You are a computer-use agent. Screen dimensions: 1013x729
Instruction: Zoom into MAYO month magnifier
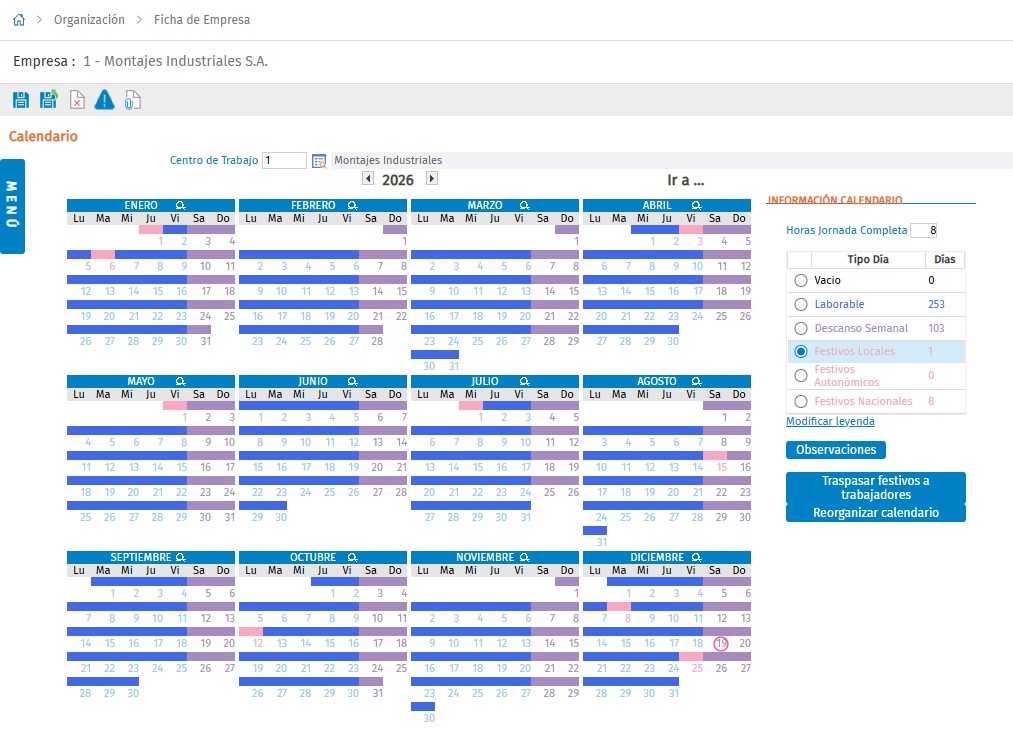click(x=180, y=381)
